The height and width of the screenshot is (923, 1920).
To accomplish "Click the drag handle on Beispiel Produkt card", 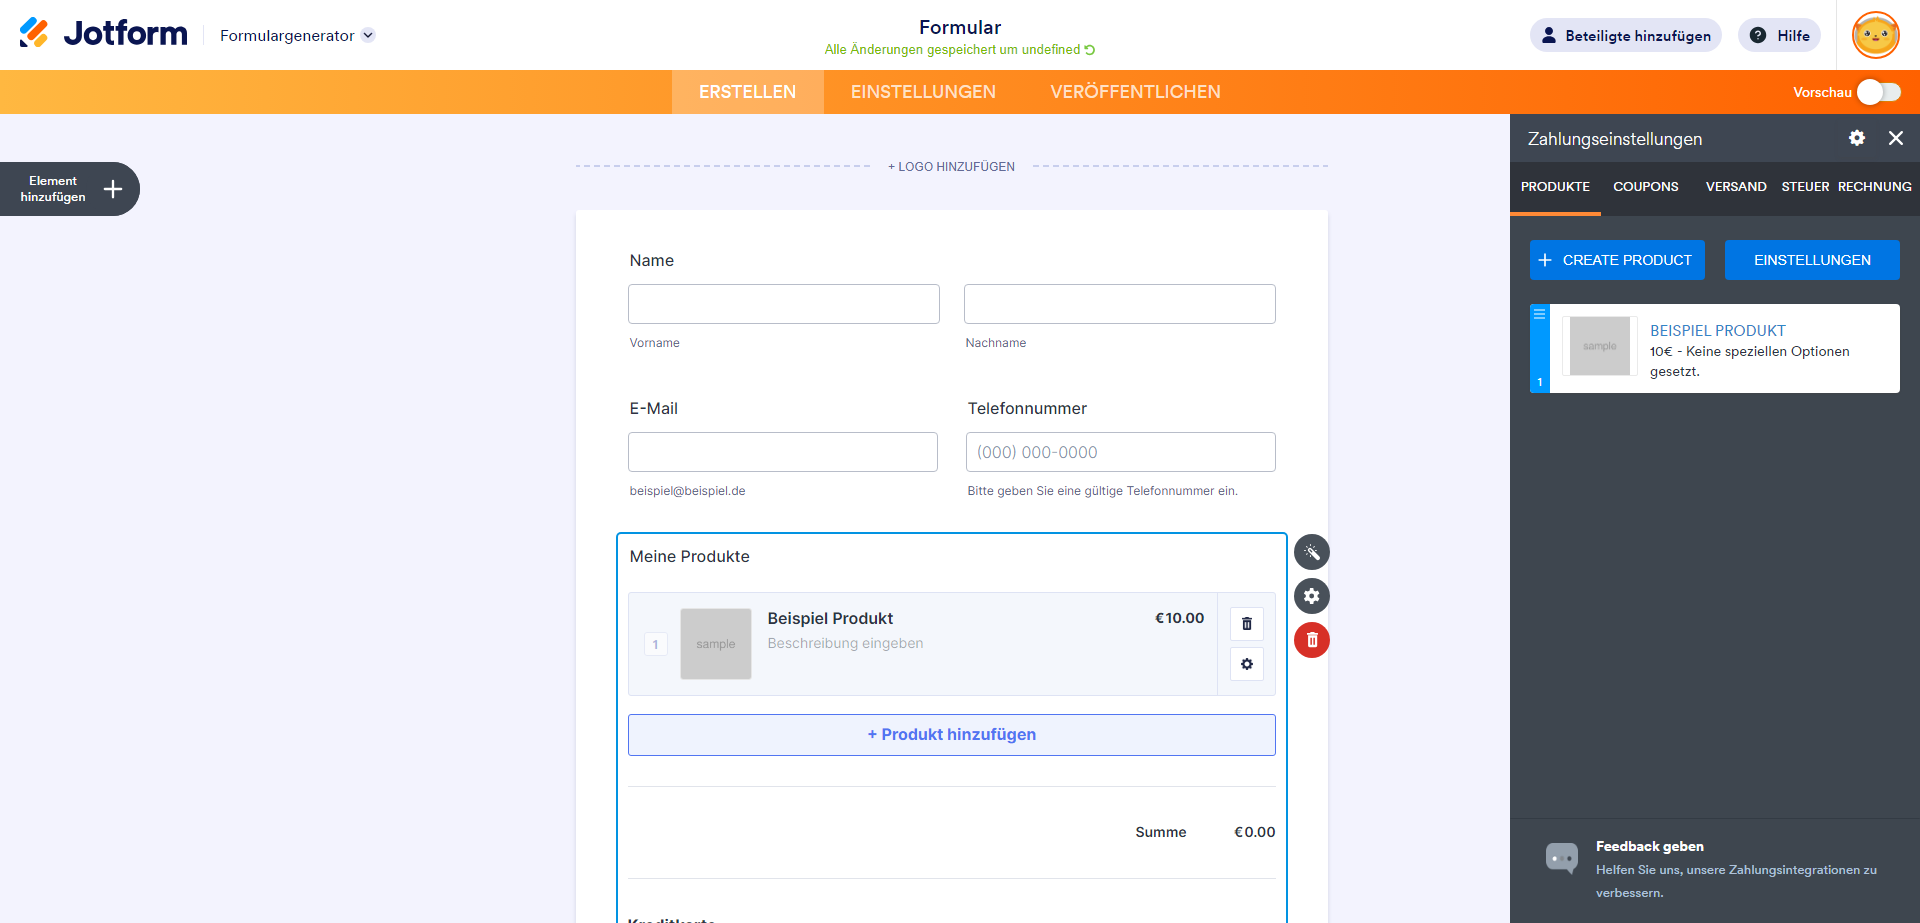I will tap(1539, 314).
